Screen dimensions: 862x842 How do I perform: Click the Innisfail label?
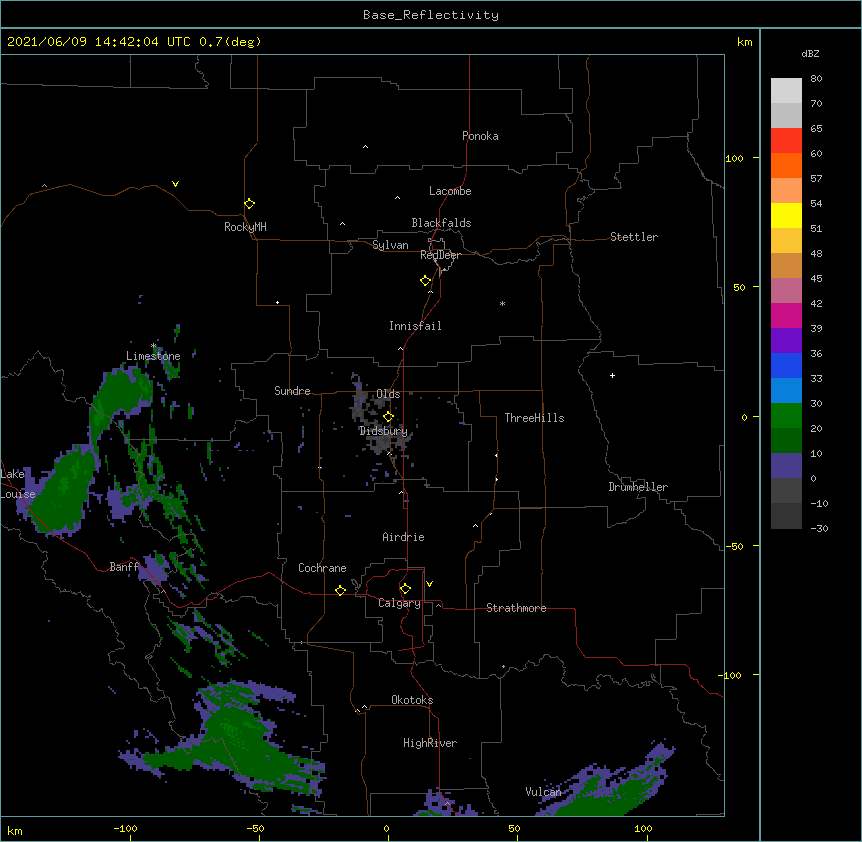pyautogui.click(x=415, y=326)
